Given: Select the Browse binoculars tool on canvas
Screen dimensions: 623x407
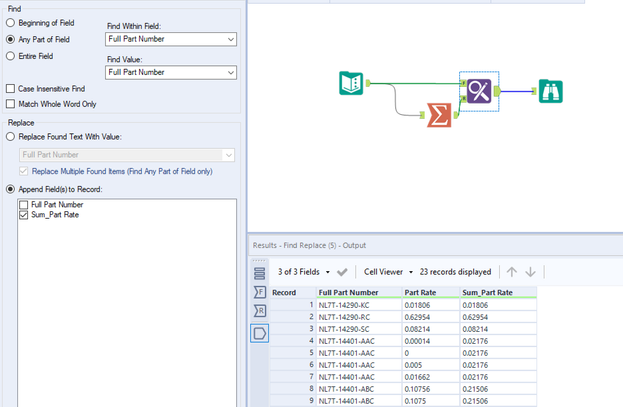Looking at the screenshot, I should (551, 91).
